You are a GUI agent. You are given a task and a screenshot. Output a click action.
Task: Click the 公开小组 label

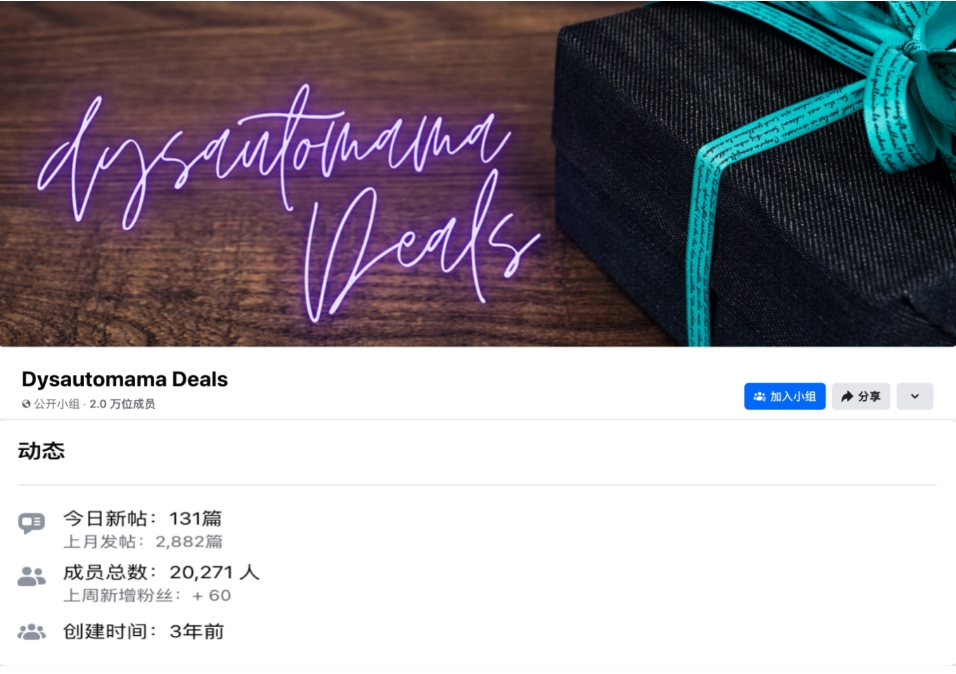pyautogui.click(x=57, y=404)
